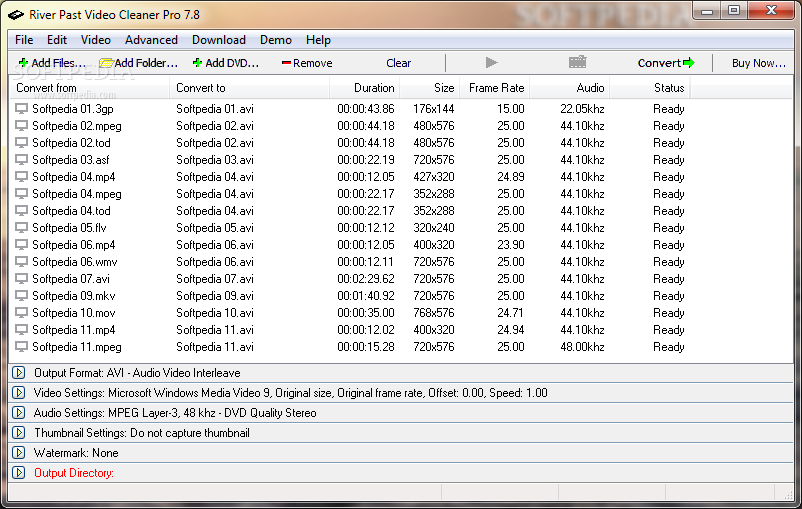Image resolution: width=802 pixels, height=509 pixels.
Task: Sort by the Duration column header
Action: coord(365,87)
